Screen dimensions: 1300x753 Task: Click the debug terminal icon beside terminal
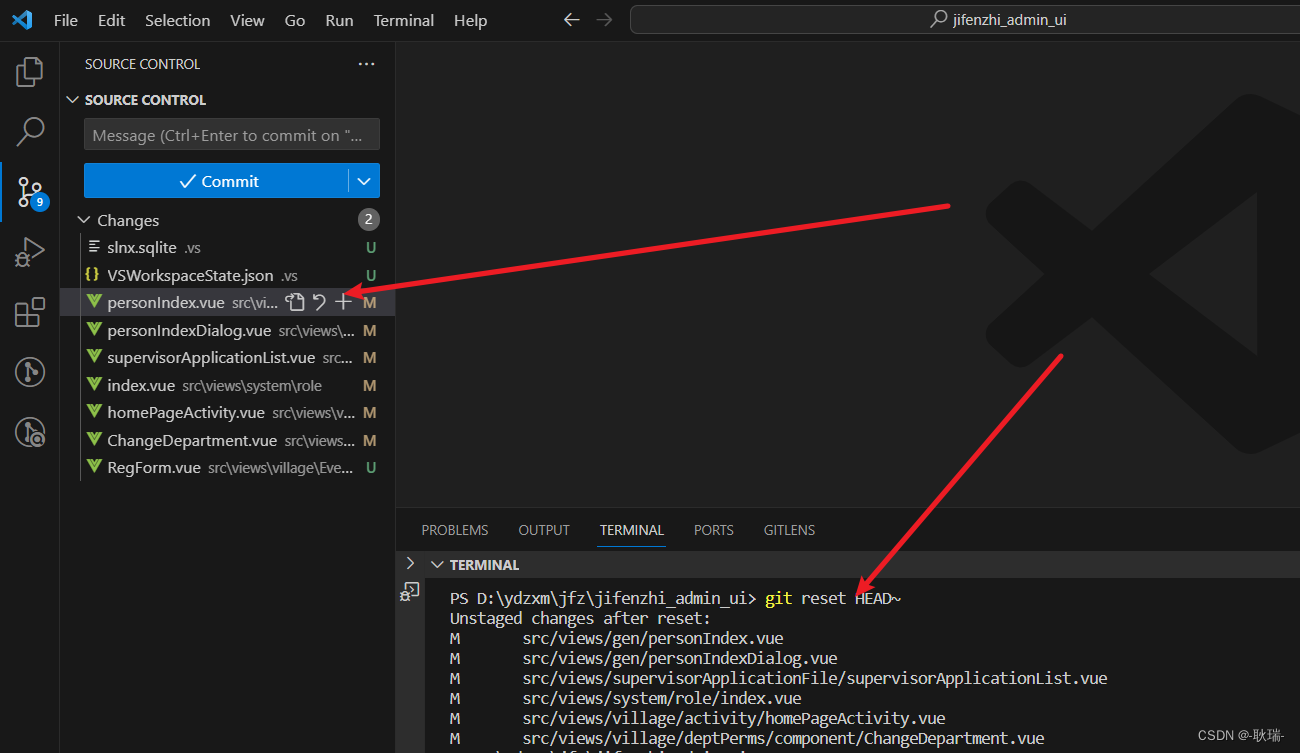click(x=410, y=591)
